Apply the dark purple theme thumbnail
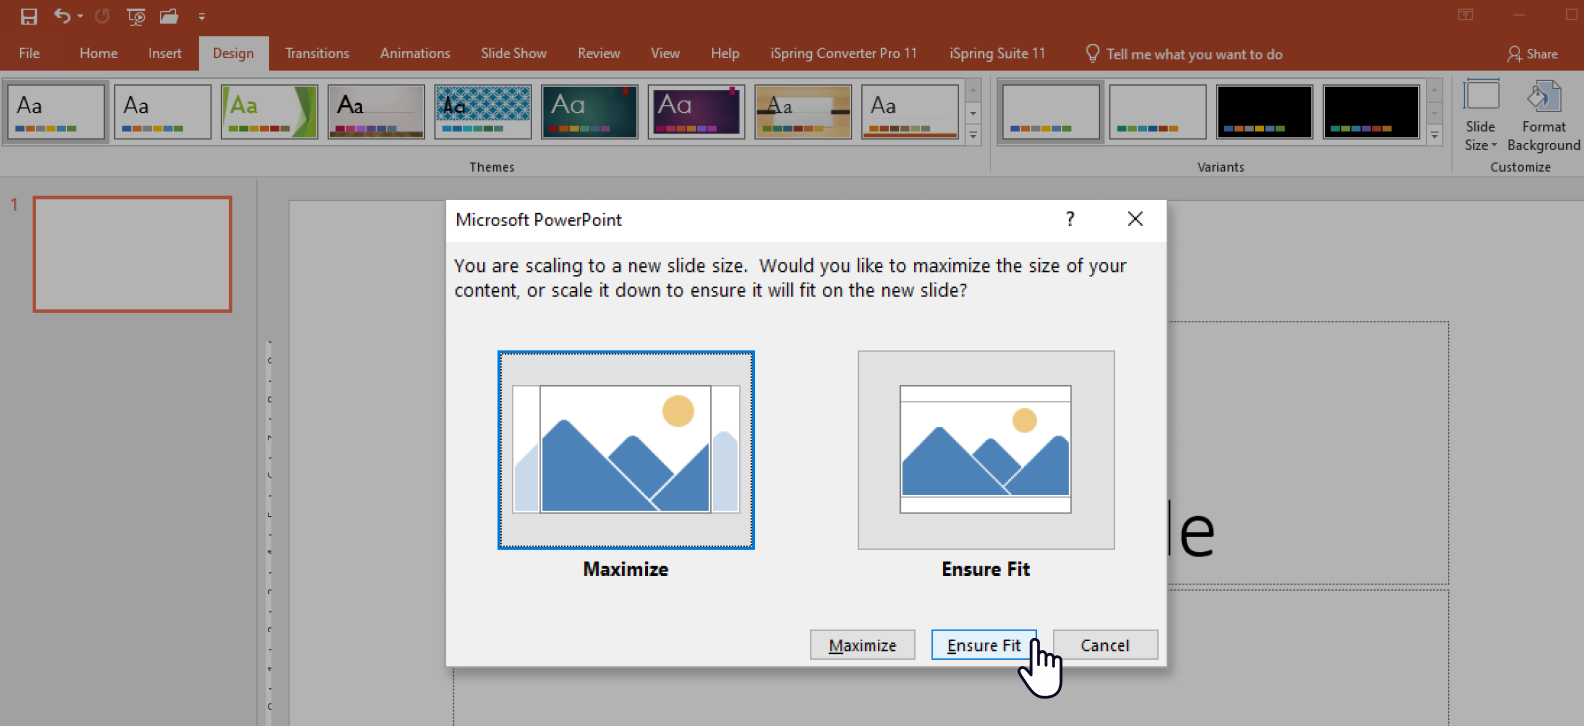Image resolution: width=1584 pixels, height=726 pixels. pyautogui.click(x=696, y=111)
